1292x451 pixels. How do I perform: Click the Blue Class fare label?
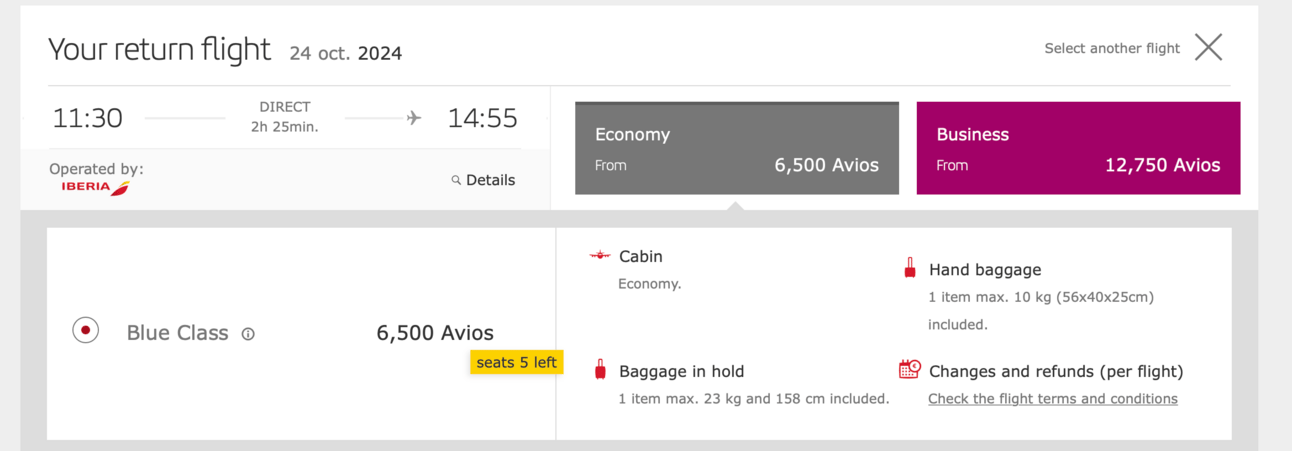click(x=178, y=333)
